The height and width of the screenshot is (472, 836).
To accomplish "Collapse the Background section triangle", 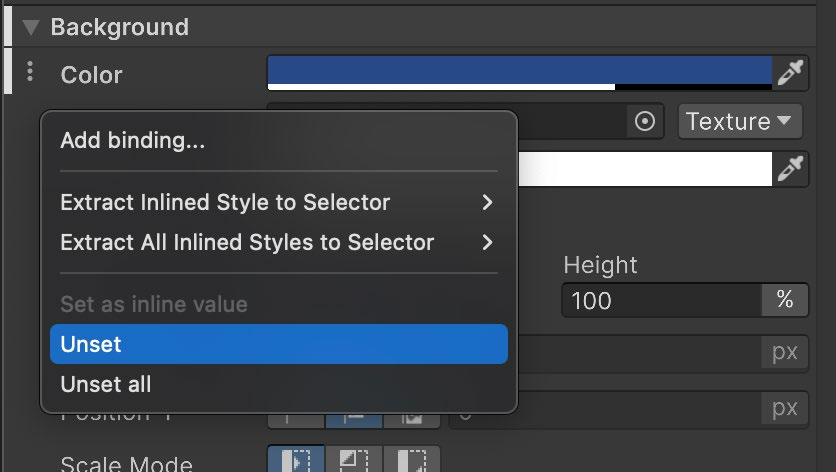I will pyautogui.click(x=31, y=27).
